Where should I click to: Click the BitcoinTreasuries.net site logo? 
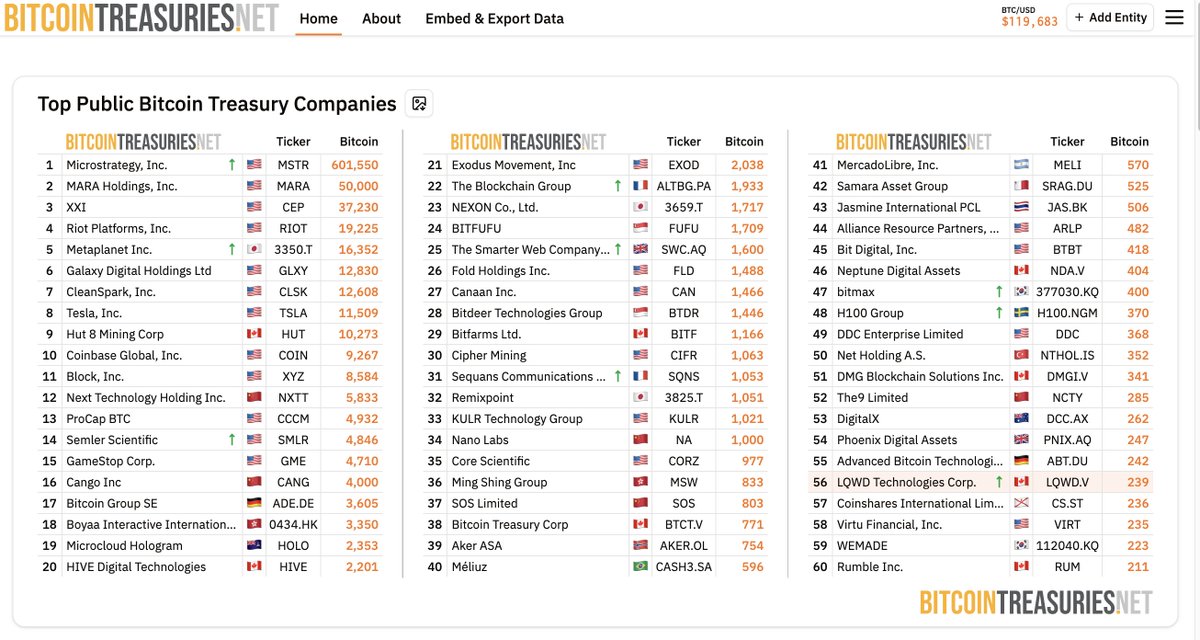coord(140,17)
